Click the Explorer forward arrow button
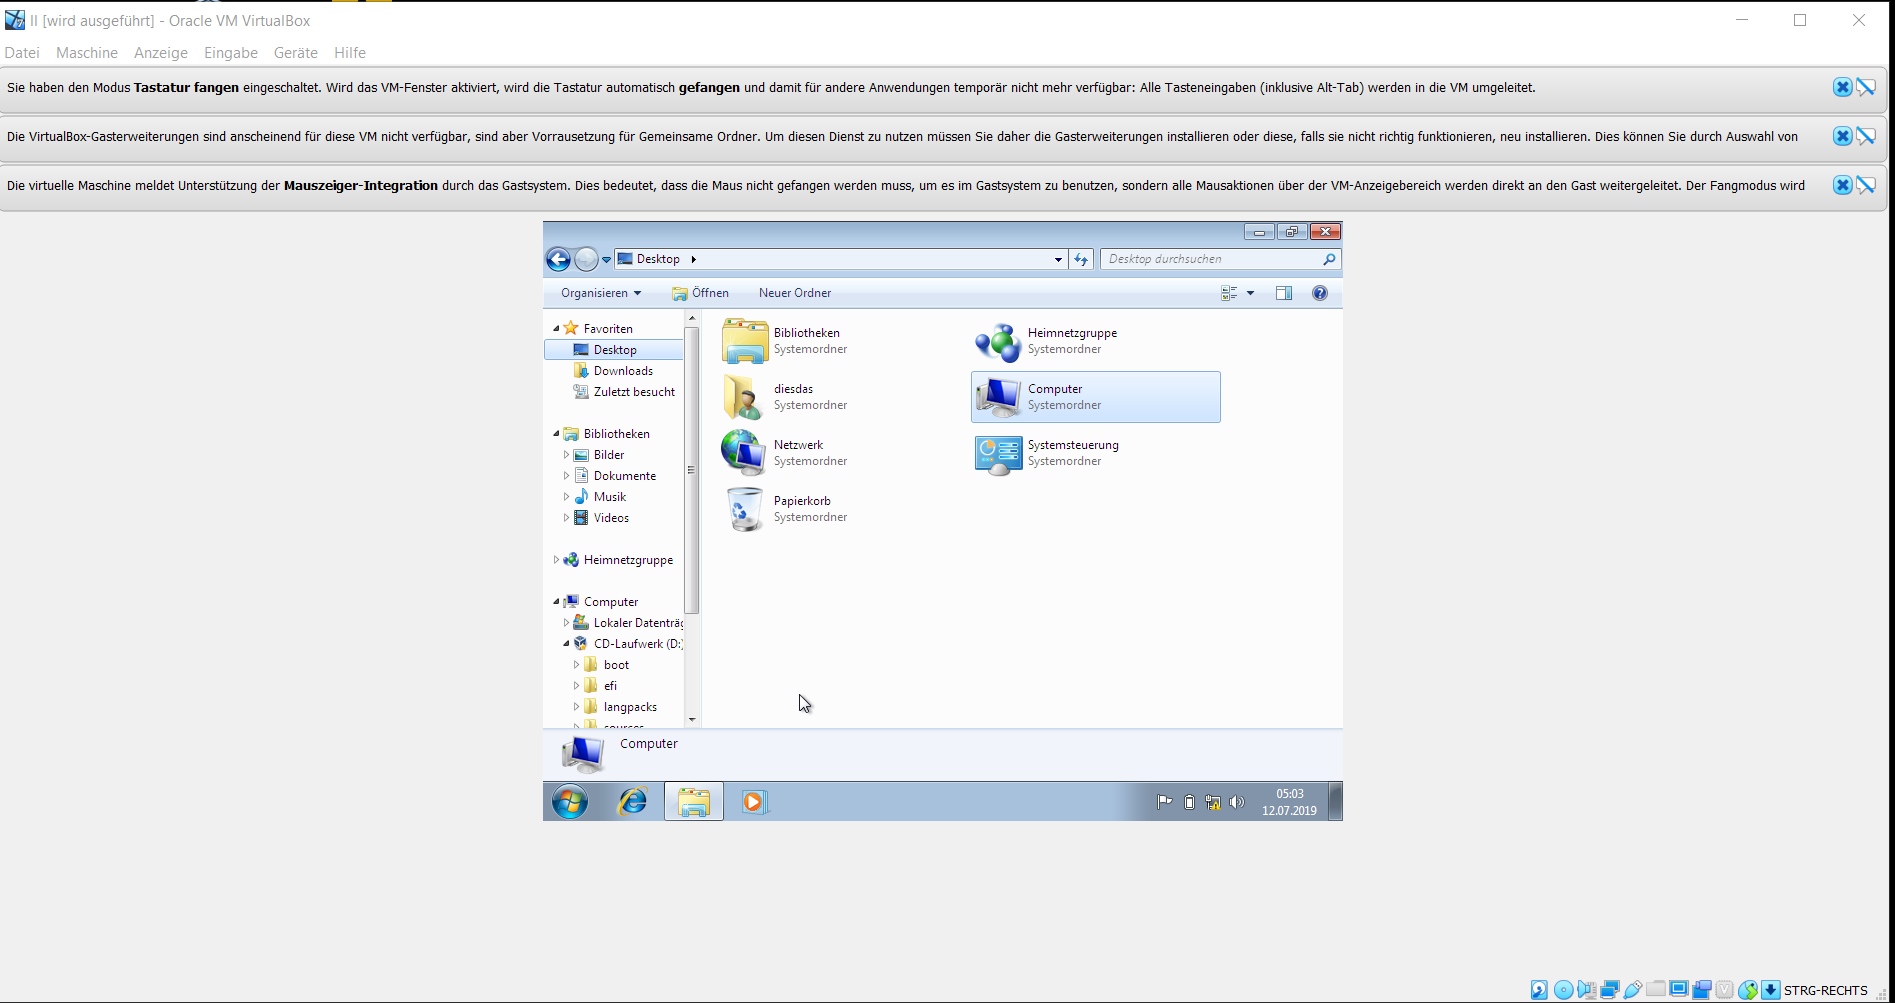The image size is (1895, 1003). point(586,259)
